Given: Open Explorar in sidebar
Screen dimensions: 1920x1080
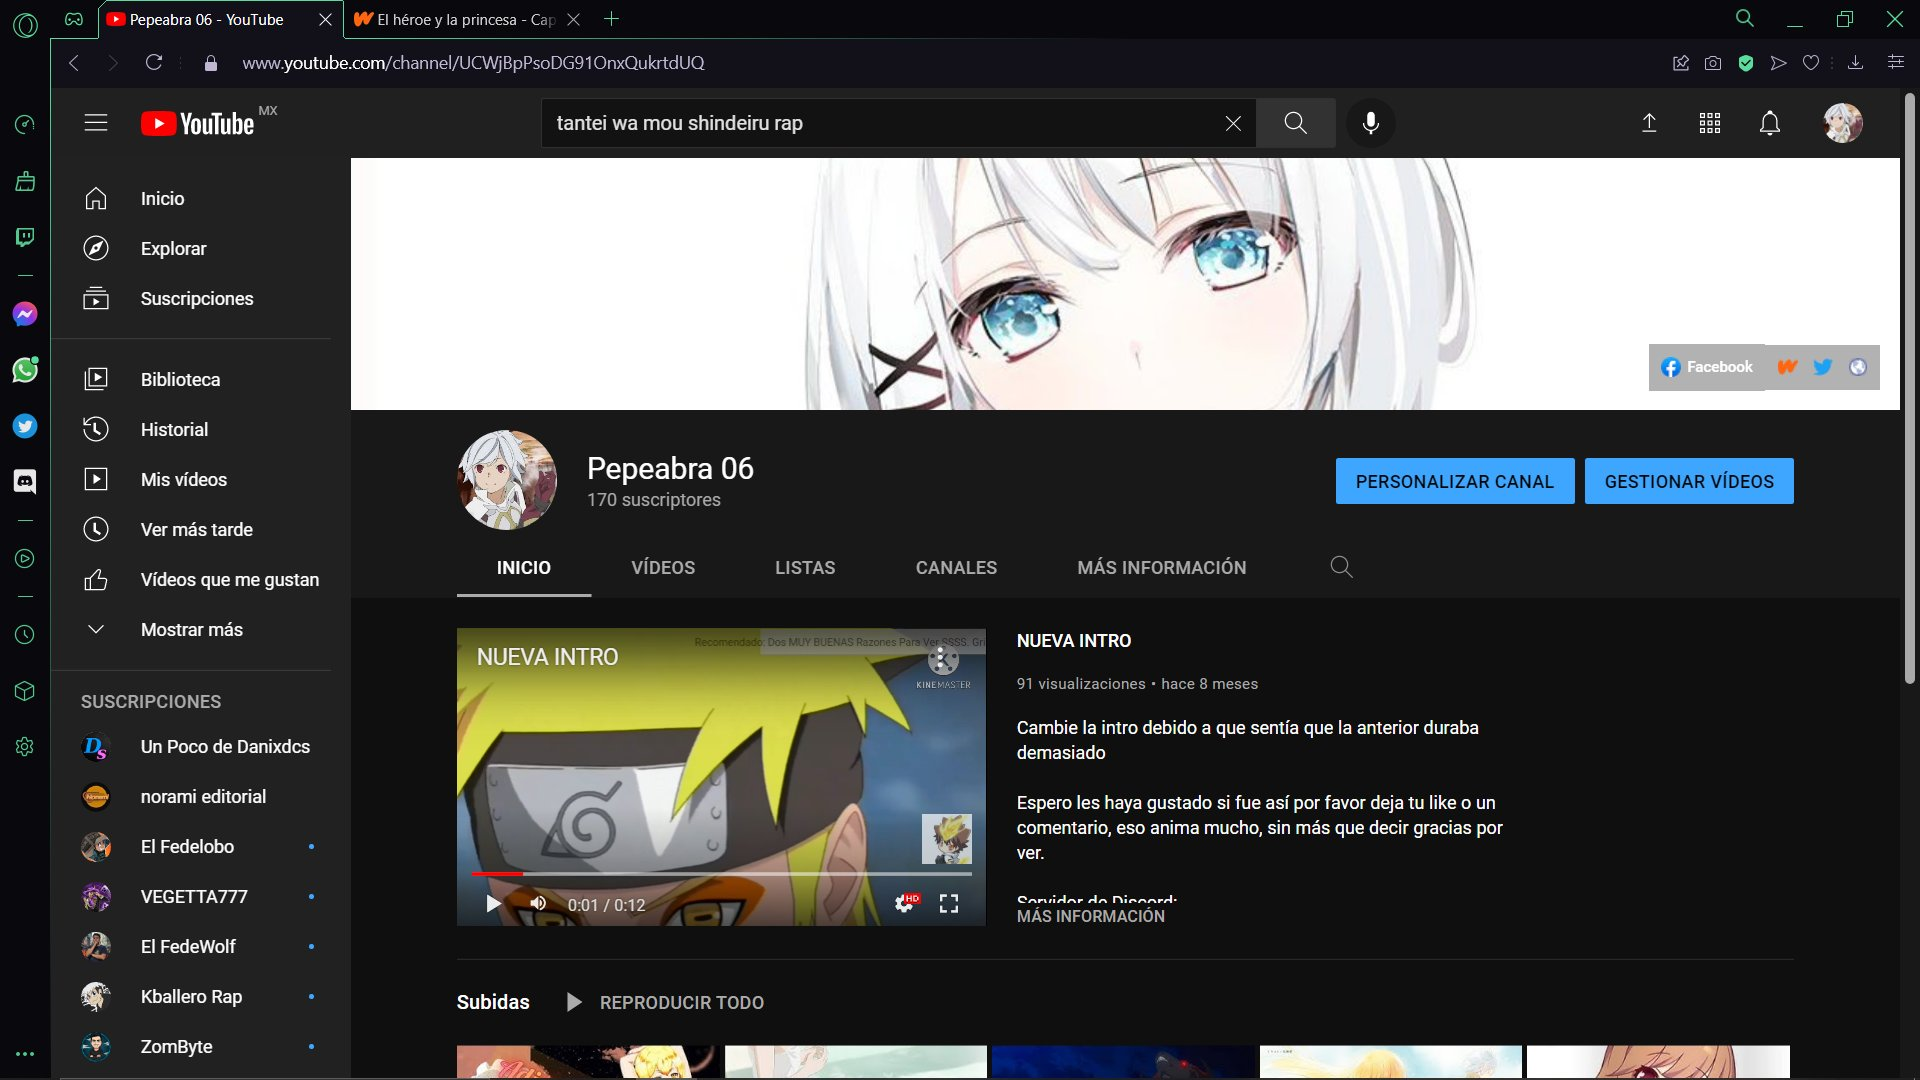Looking at the screenshot, I should click(191, 249).
